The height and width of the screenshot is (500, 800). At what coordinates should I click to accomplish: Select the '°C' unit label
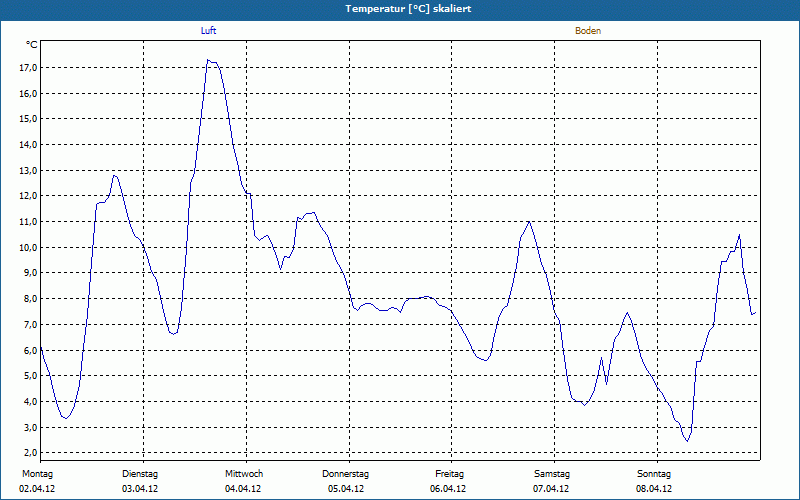pos(31,45)
